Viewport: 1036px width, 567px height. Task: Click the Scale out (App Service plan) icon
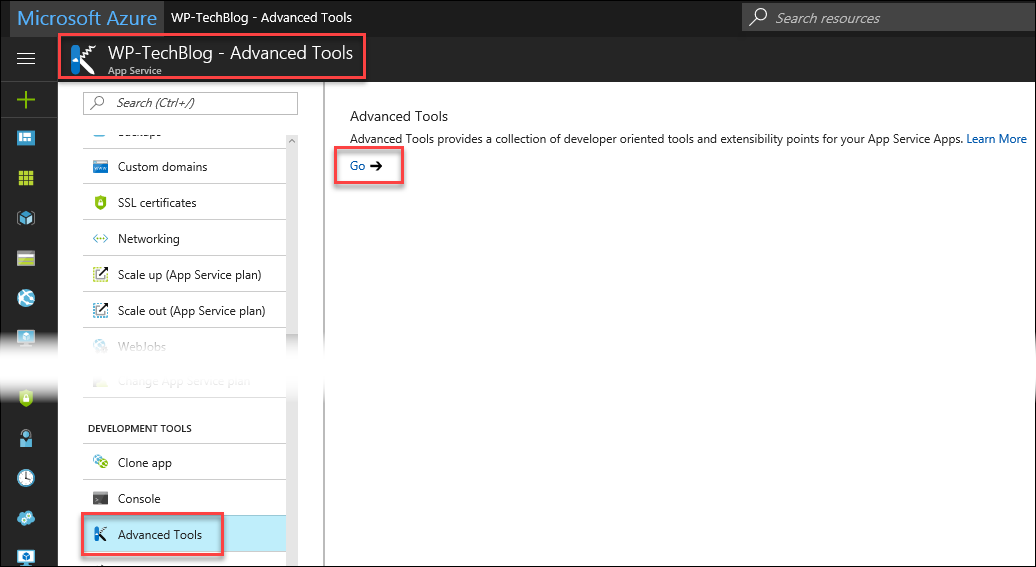pyautogui.click(x=100, y=310)
